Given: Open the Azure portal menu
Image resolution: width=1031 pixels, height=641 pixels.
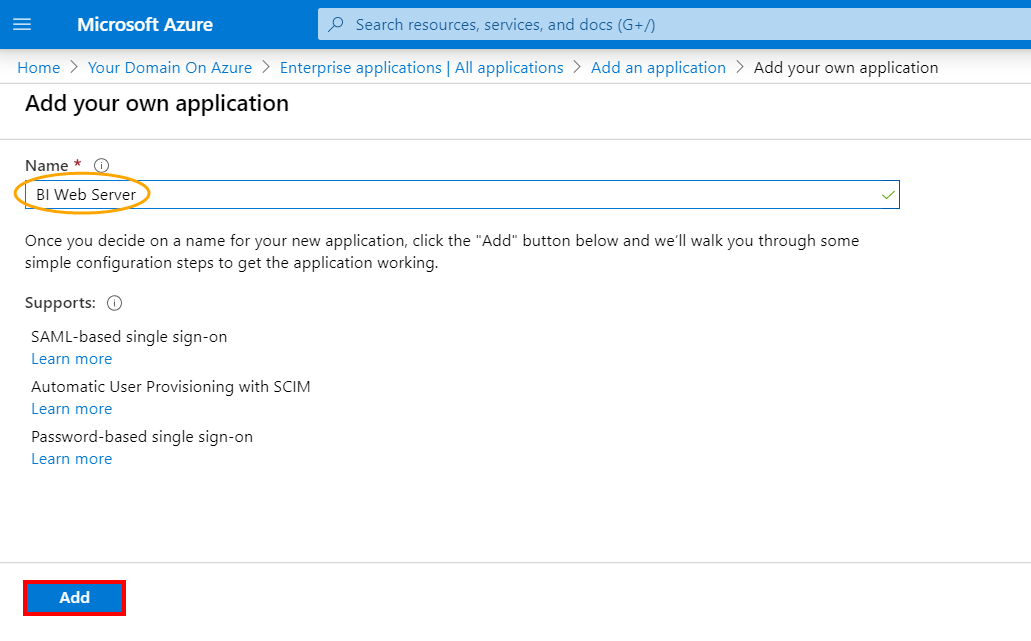Looking at the screenshot, I should (21, 24).
